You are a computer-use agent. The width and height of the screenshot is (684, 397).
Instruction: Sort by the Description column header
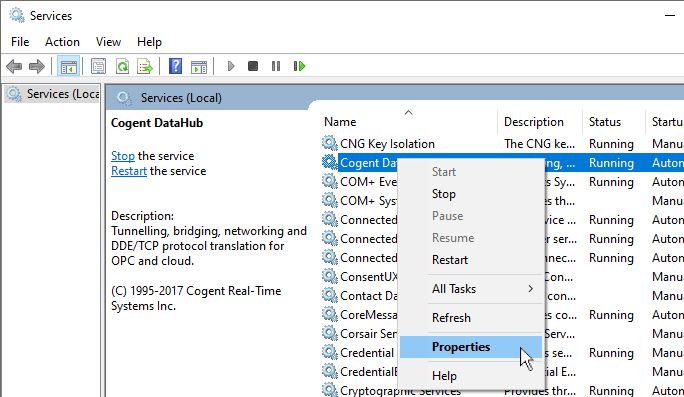[540, 122]
